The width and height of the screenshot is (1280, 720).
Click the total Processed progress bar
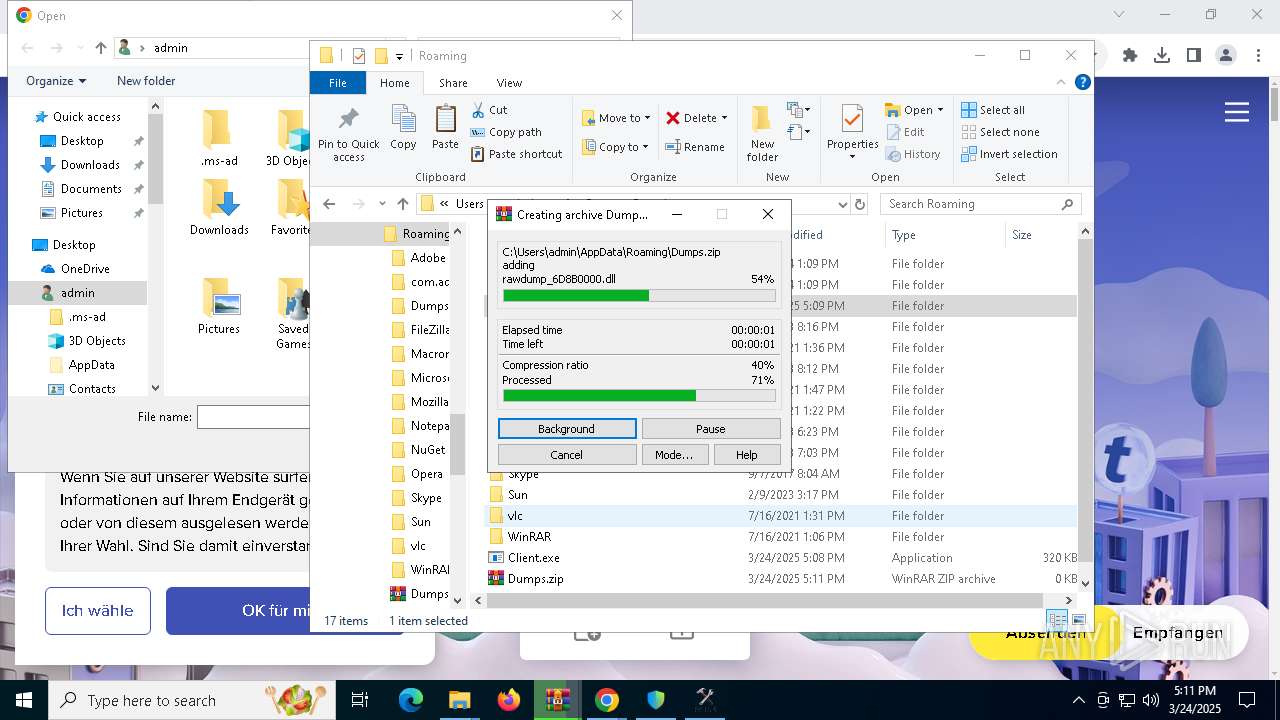point(639,396)
